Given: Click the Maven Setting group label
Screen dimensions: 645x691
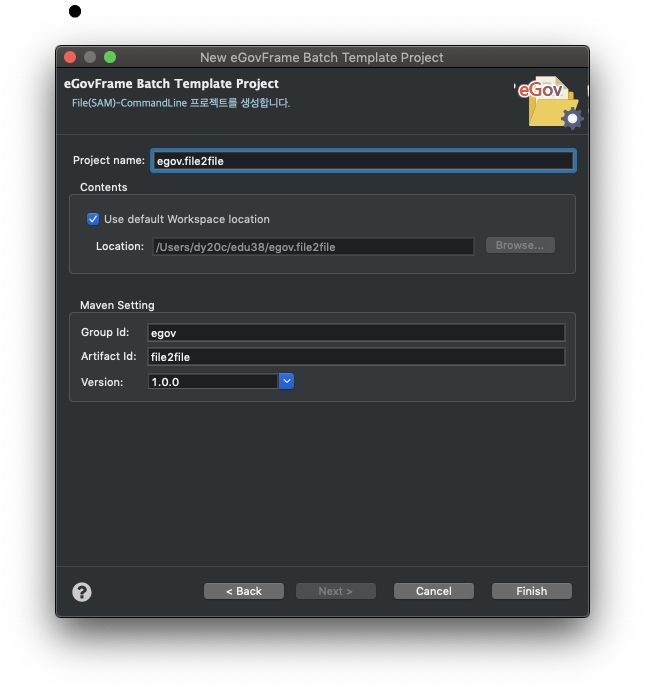Looking at the screenshot, I should click(x=117, y=305).
